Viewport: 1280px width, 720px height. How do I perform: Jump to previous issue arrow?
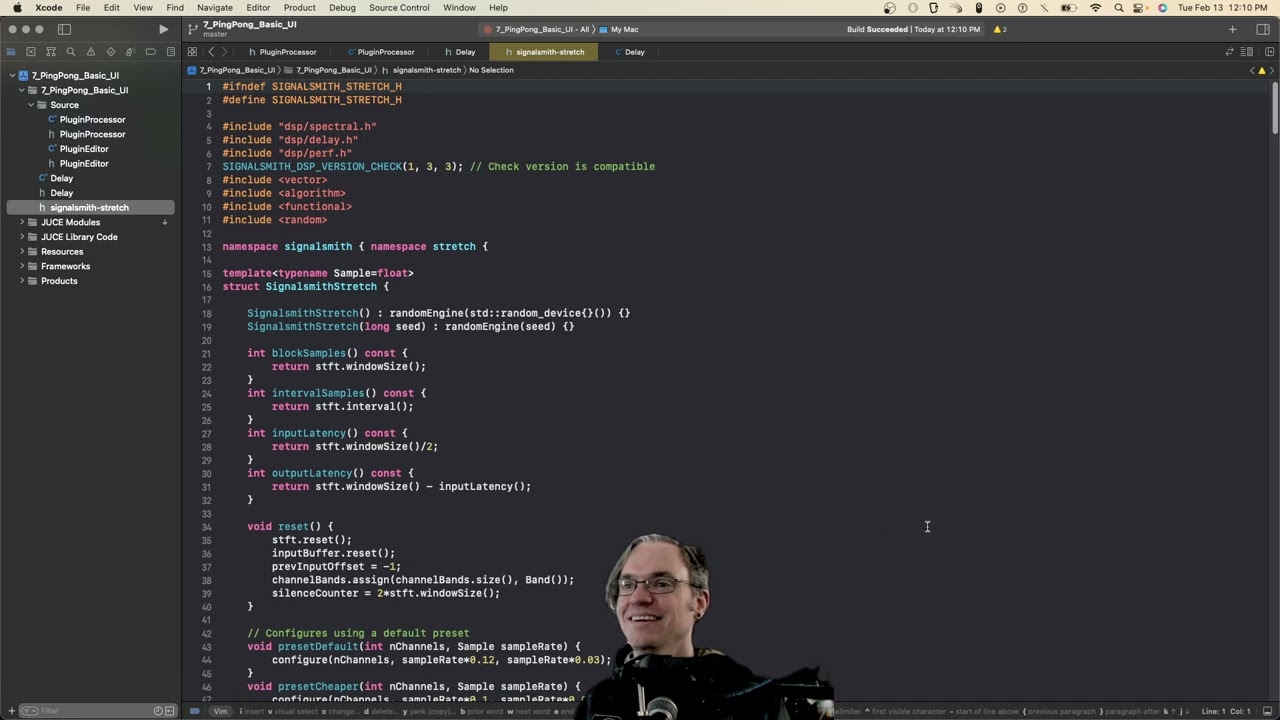[1252, 70]
